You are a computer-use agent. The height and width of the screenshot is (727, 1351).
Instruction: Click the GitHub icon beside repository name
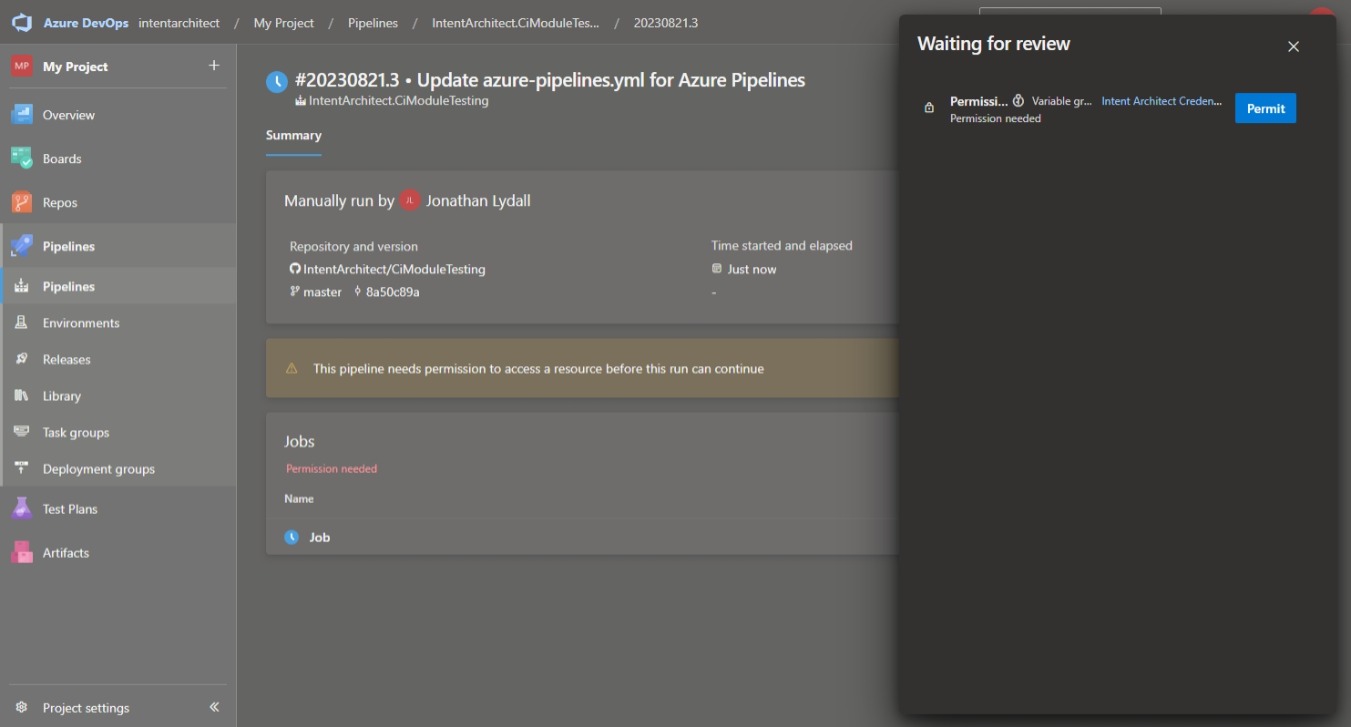click(x=295, y=269)
